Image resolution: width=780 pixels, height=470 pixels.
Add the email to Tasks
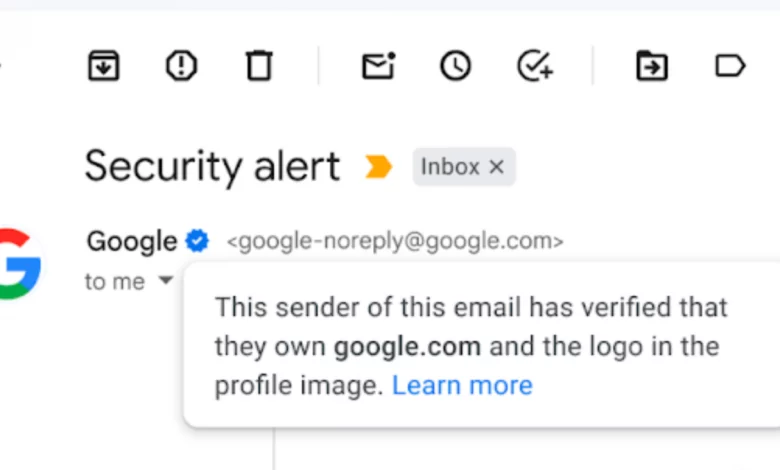coord(535,65)
